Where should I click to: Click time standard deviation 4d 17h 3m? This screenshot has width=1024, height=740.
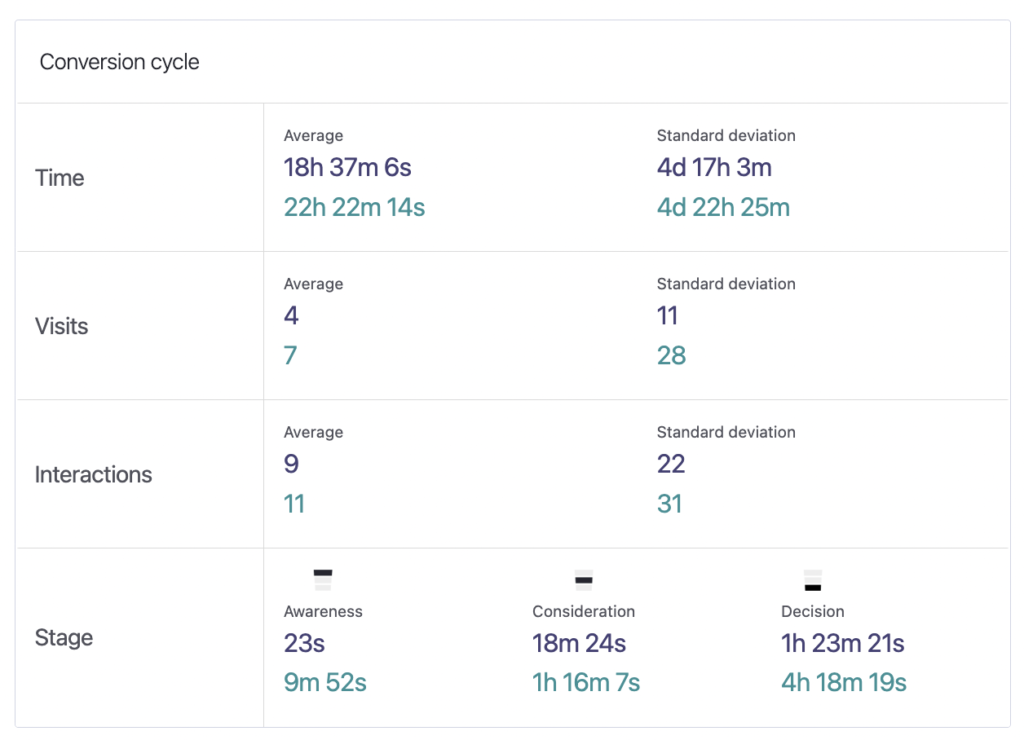(x=714, y=168)
